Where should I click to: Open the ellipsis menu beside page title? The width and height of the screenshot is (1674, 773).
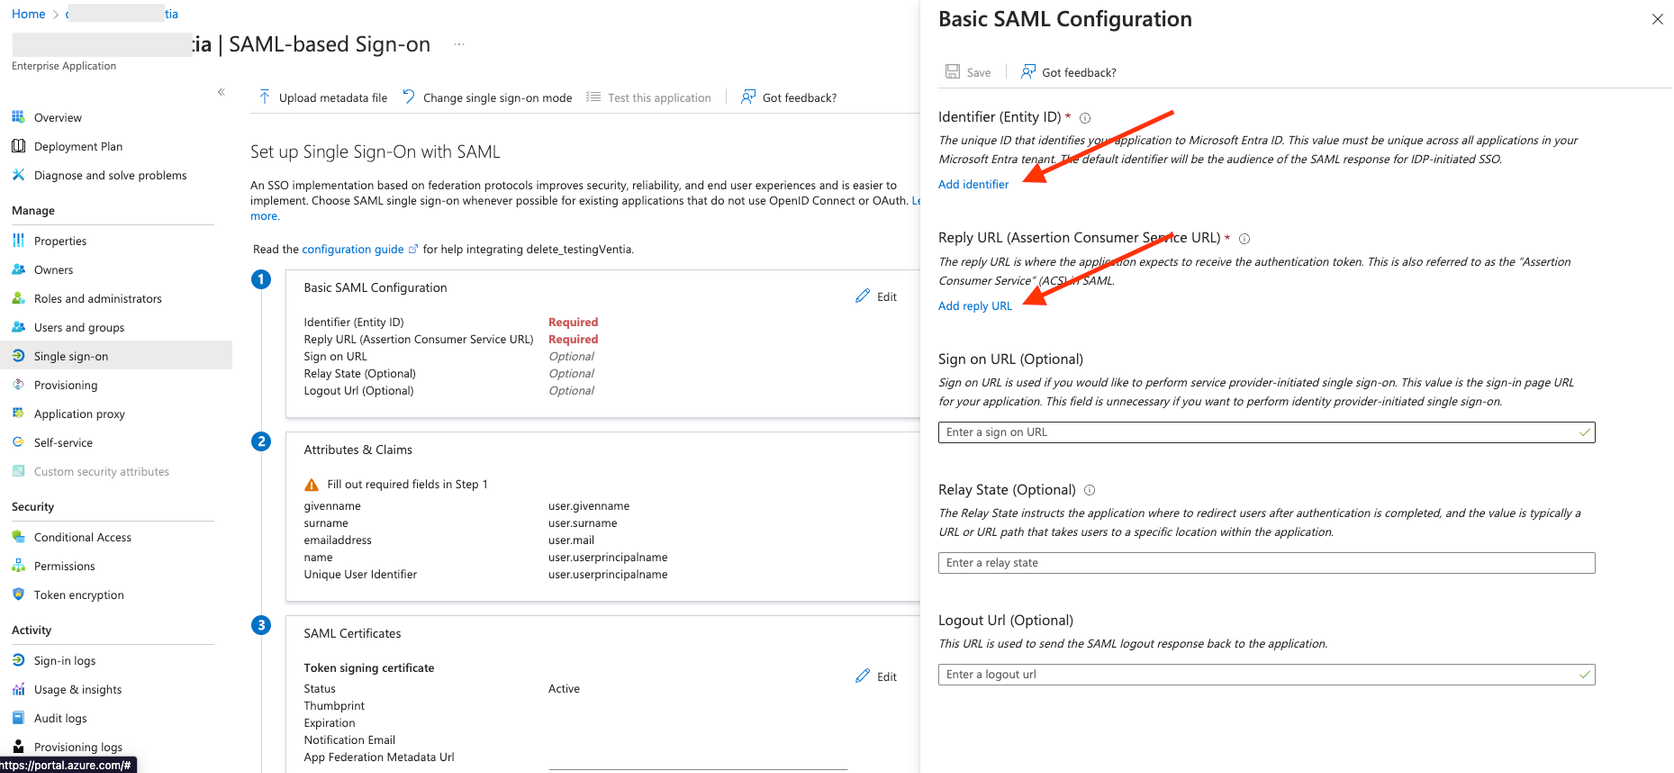459,44
